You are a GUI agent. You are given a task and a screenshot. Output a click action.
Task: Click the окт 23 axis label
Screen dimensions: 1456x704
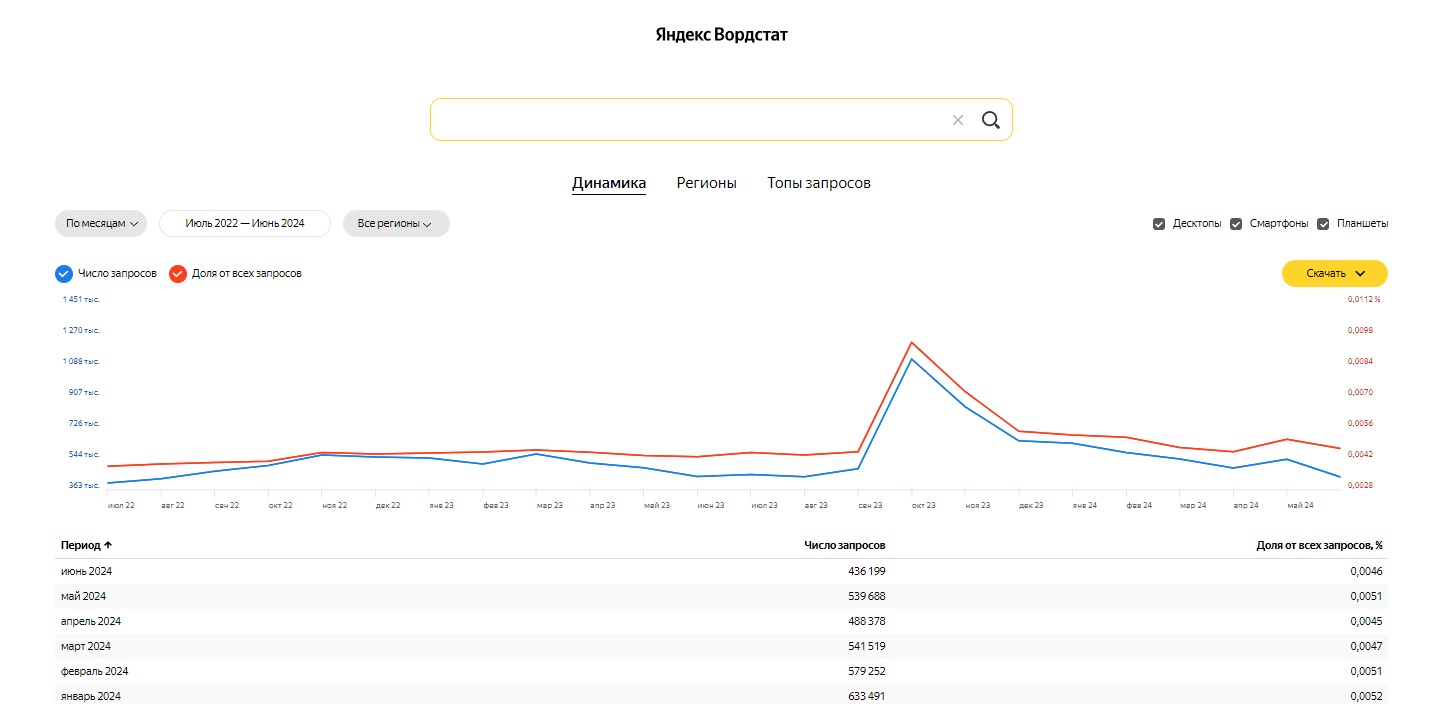click(x=923, y=506)
